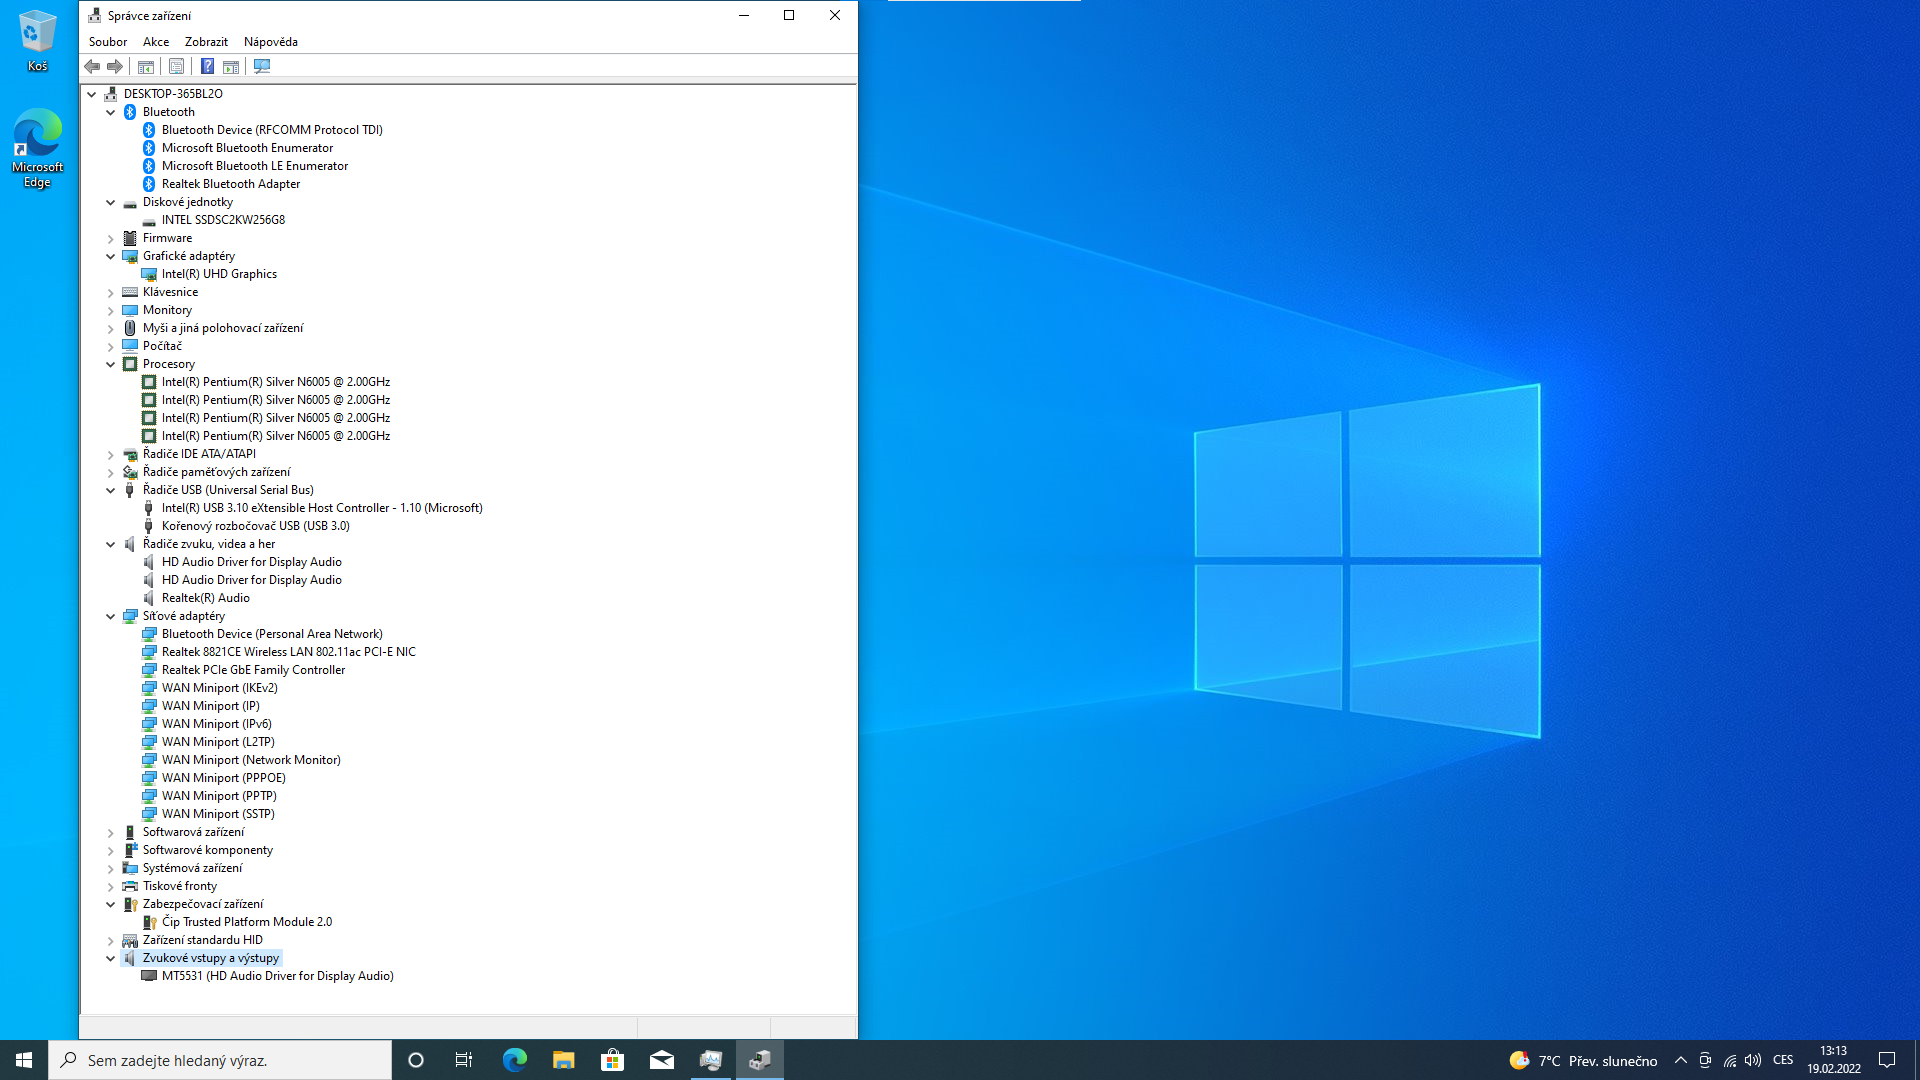Click the show/hide console tree toolbar icon
The width and height of the screenshot is (1920, 1080).
pos(146,66)
